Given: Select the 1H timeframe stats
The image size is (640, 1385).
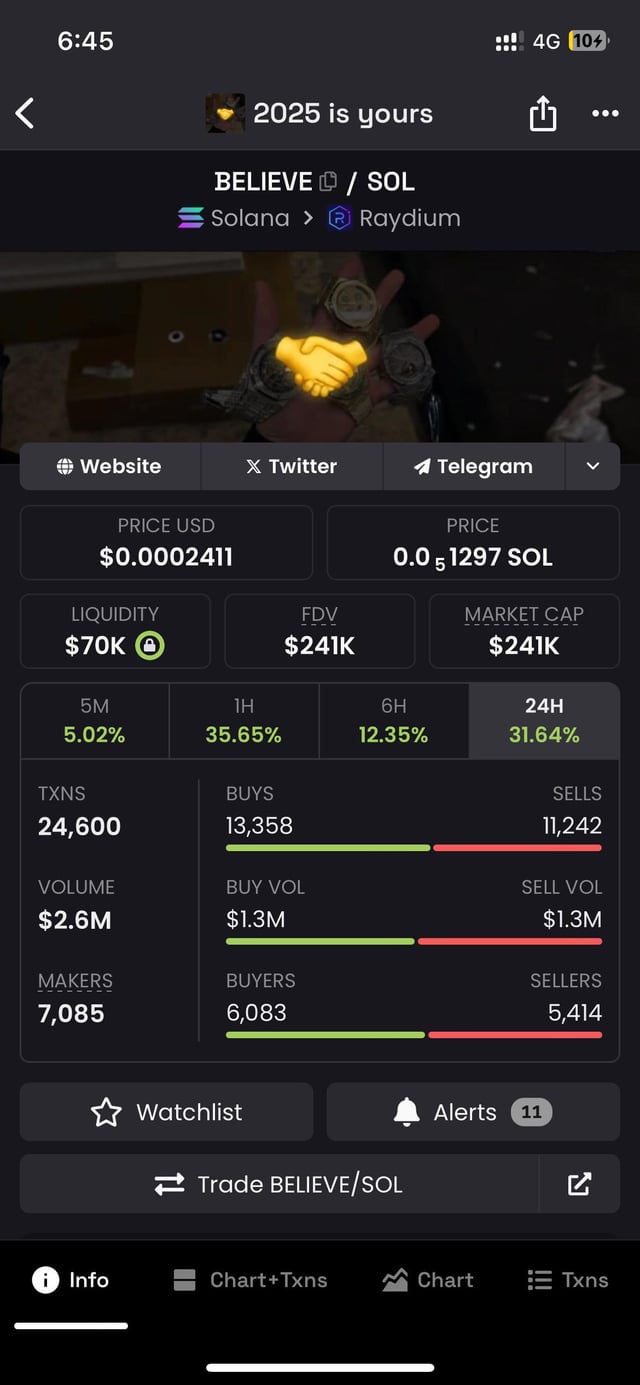Looking at the screenshot, I should tap(243, 721).
